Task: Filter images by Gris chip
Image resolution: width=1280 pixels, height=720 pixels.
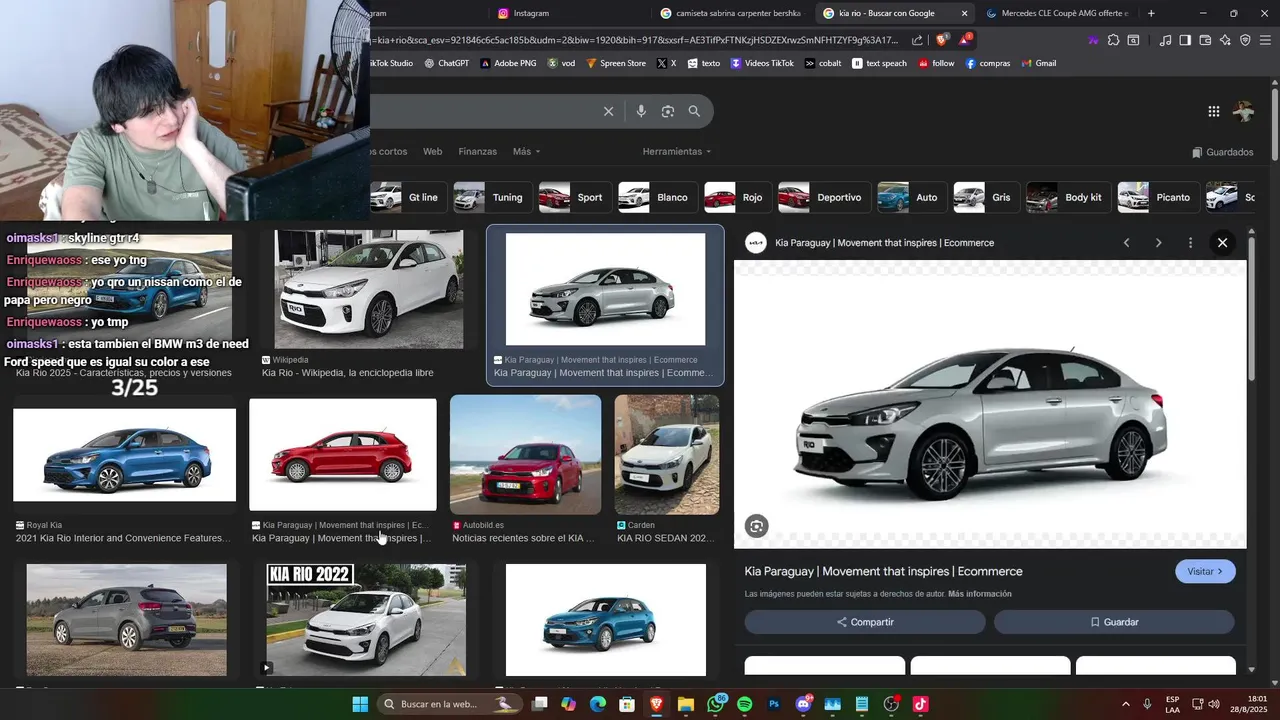Action: click(x=985, y=197)
